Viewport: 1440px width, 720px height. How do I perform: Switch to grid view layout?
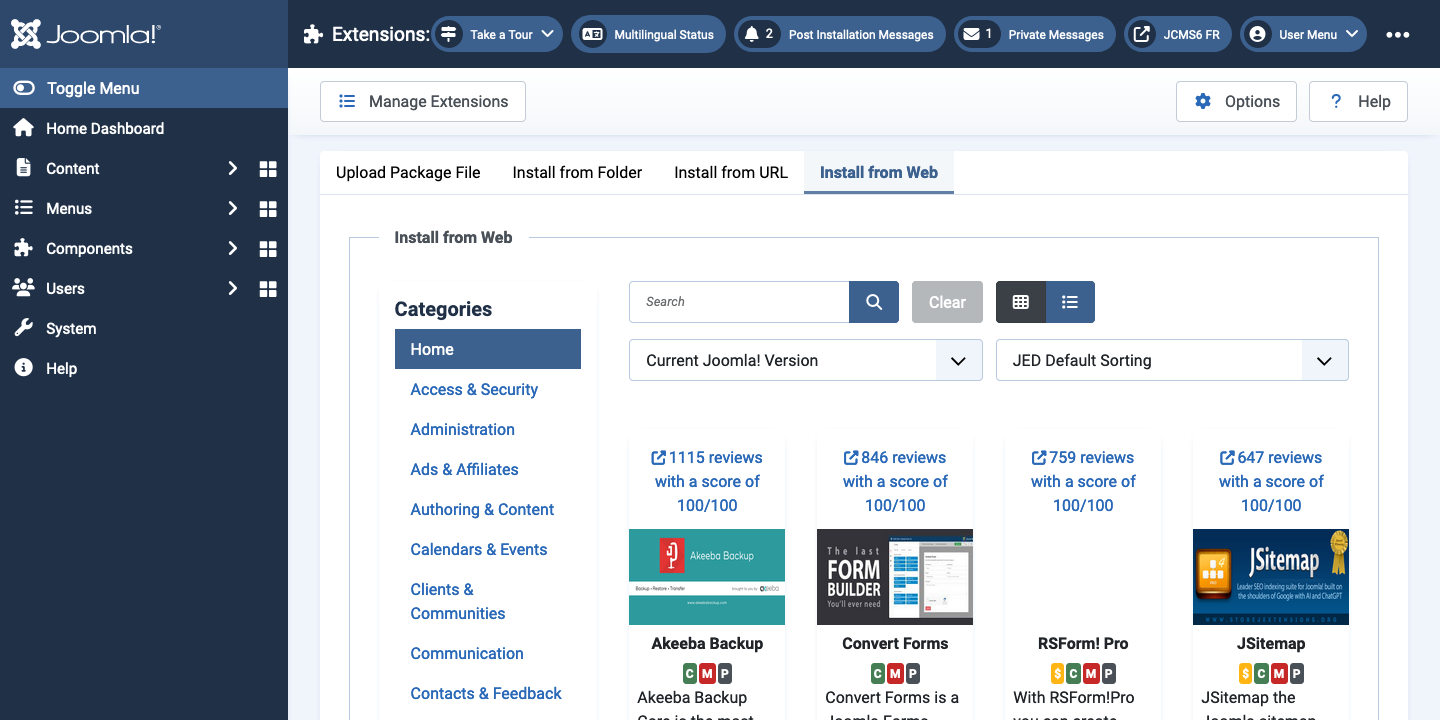[1021, 302]
